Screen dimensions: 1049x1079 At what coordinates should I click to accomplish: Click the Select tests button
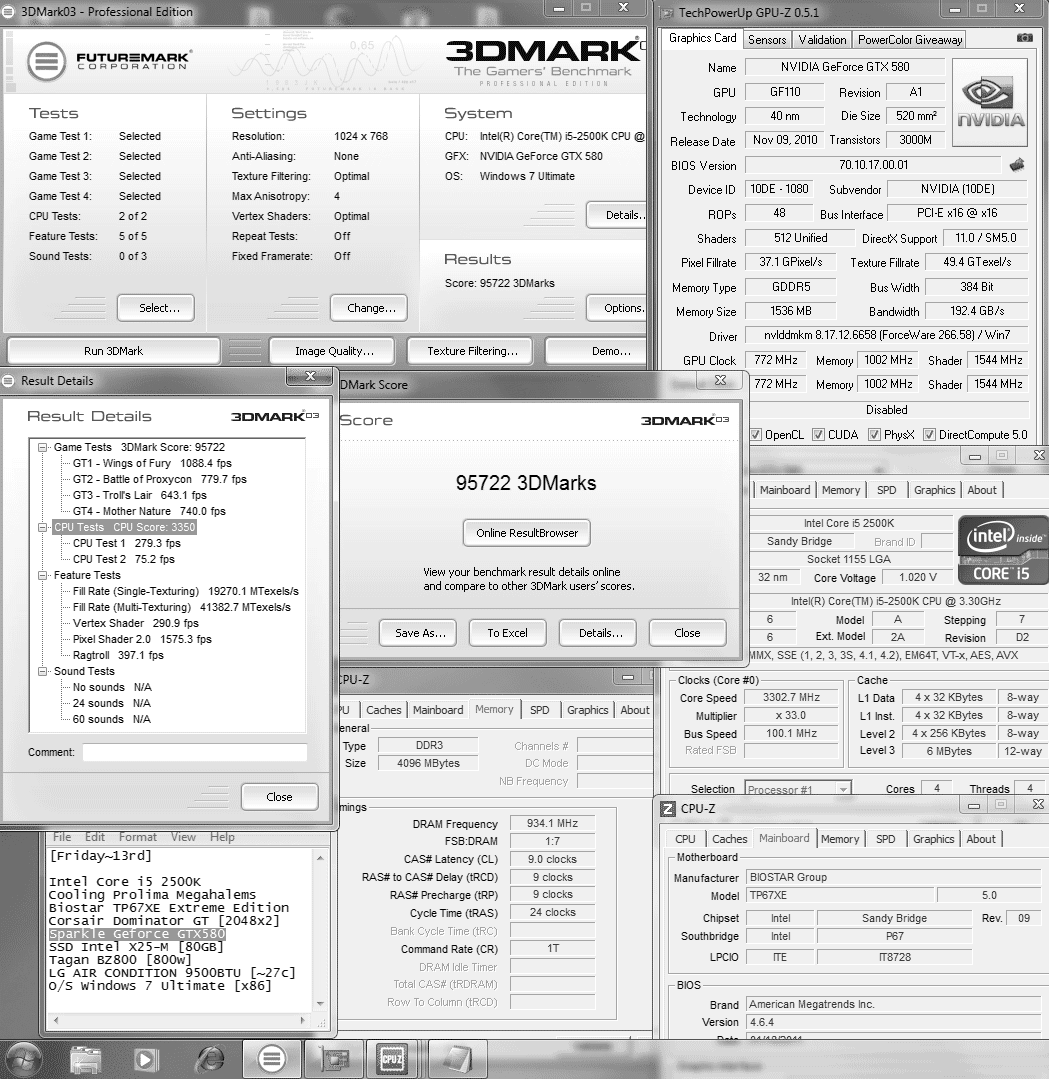(x=156, y=308)
